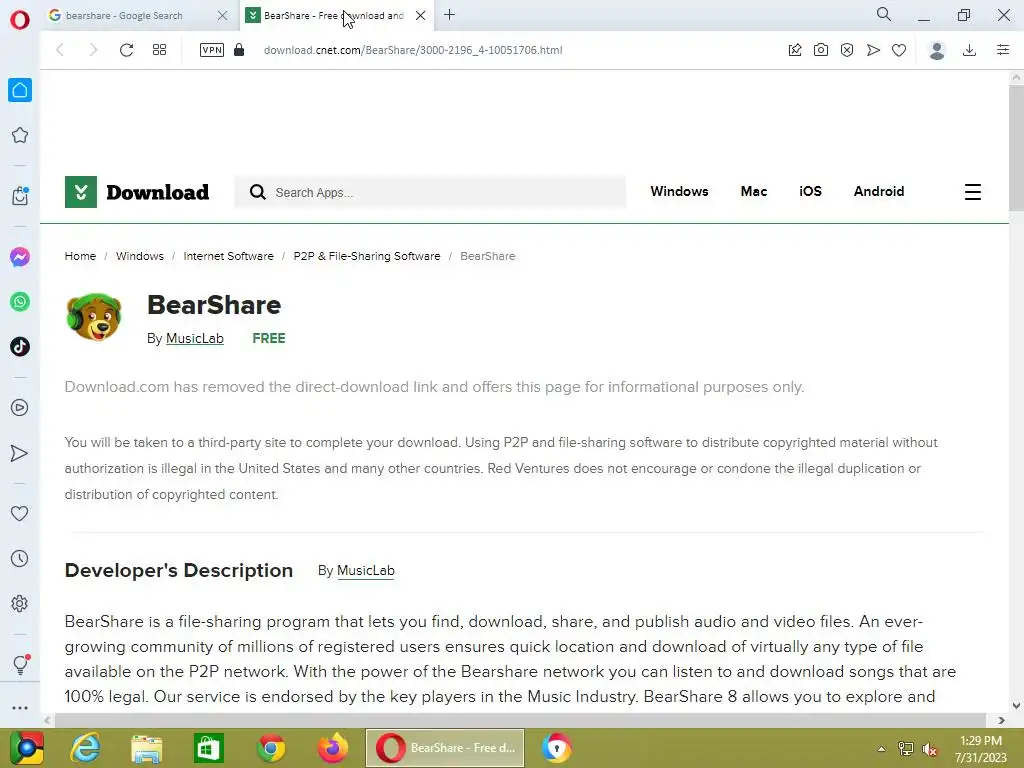Add page to bookmarks heart in address bar
Screen dimensions: 1024x768
click(899, 50)
